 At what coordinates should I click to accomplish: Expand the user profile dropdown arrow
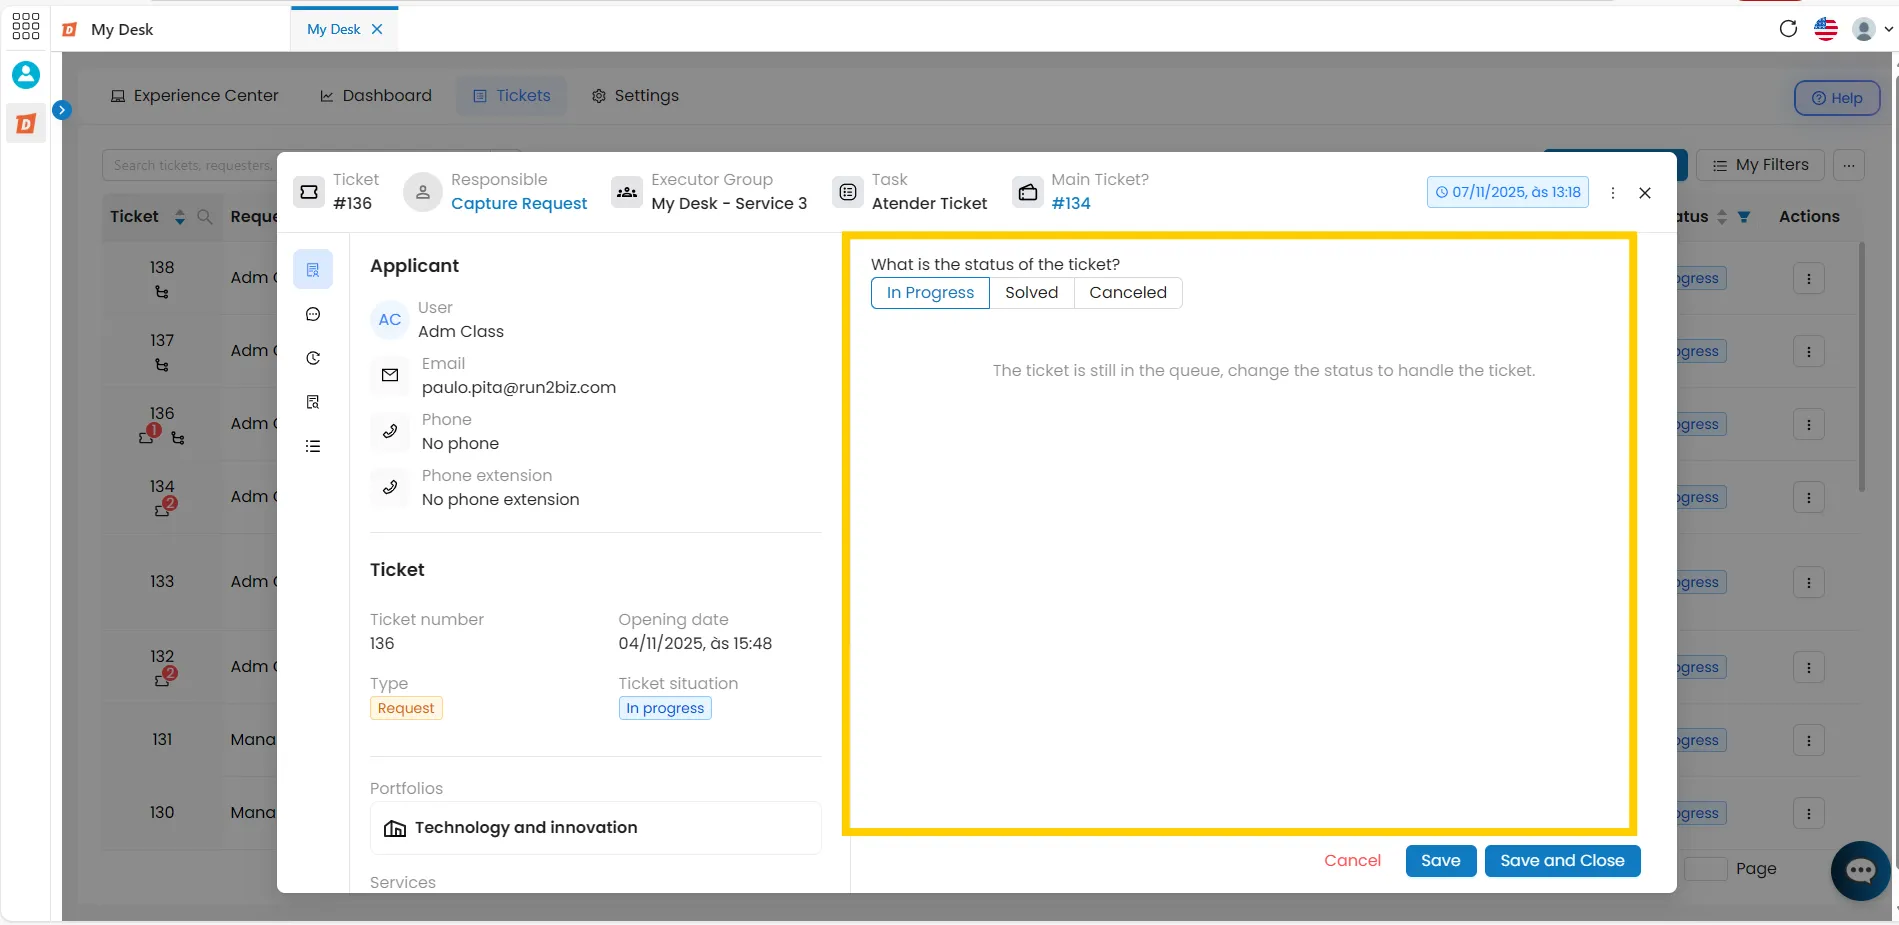1888,29
